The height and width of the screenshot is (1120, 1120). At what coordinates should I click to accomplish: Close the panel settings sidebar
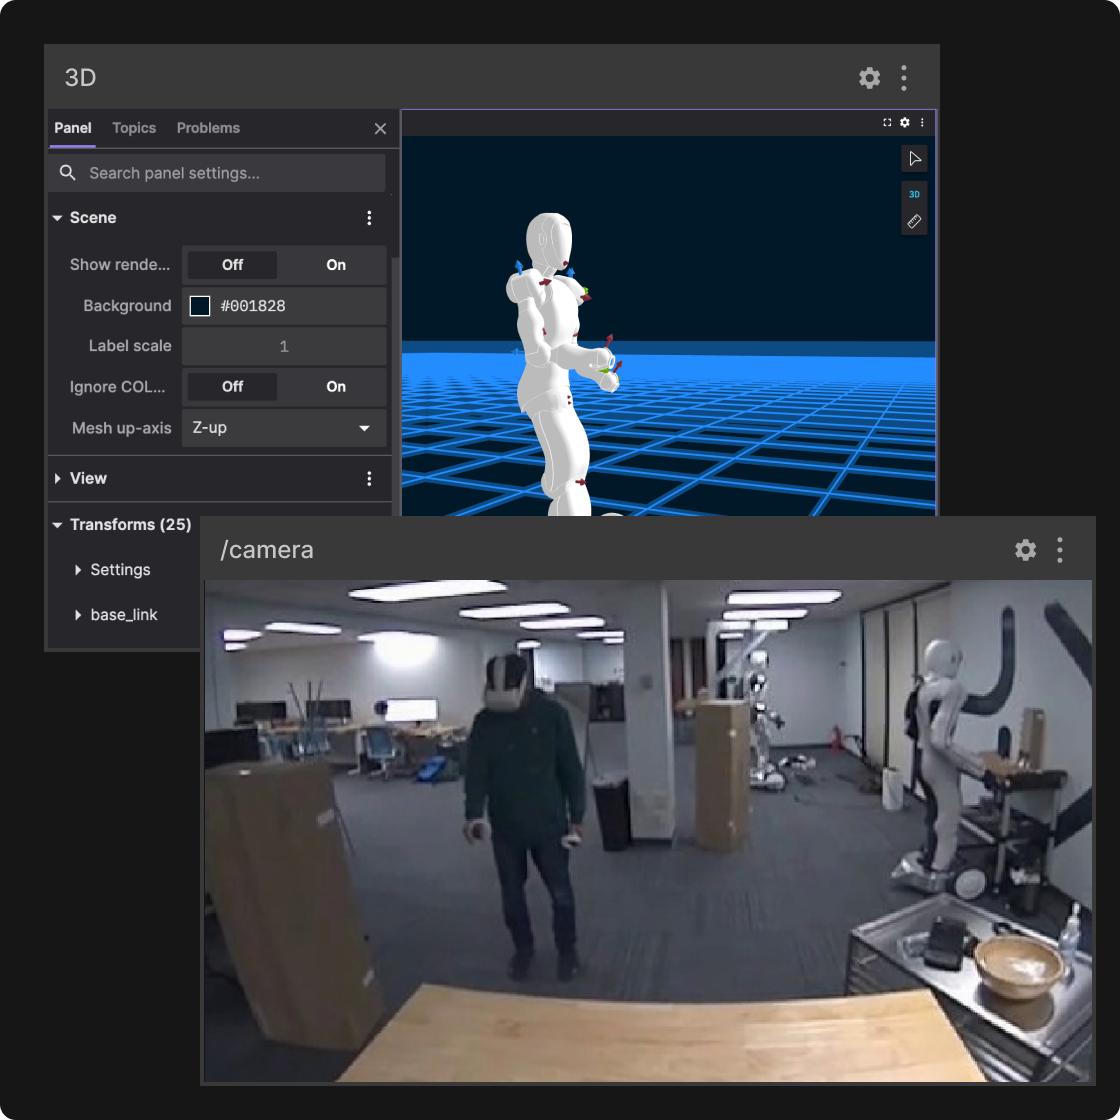tap(380, 128)
